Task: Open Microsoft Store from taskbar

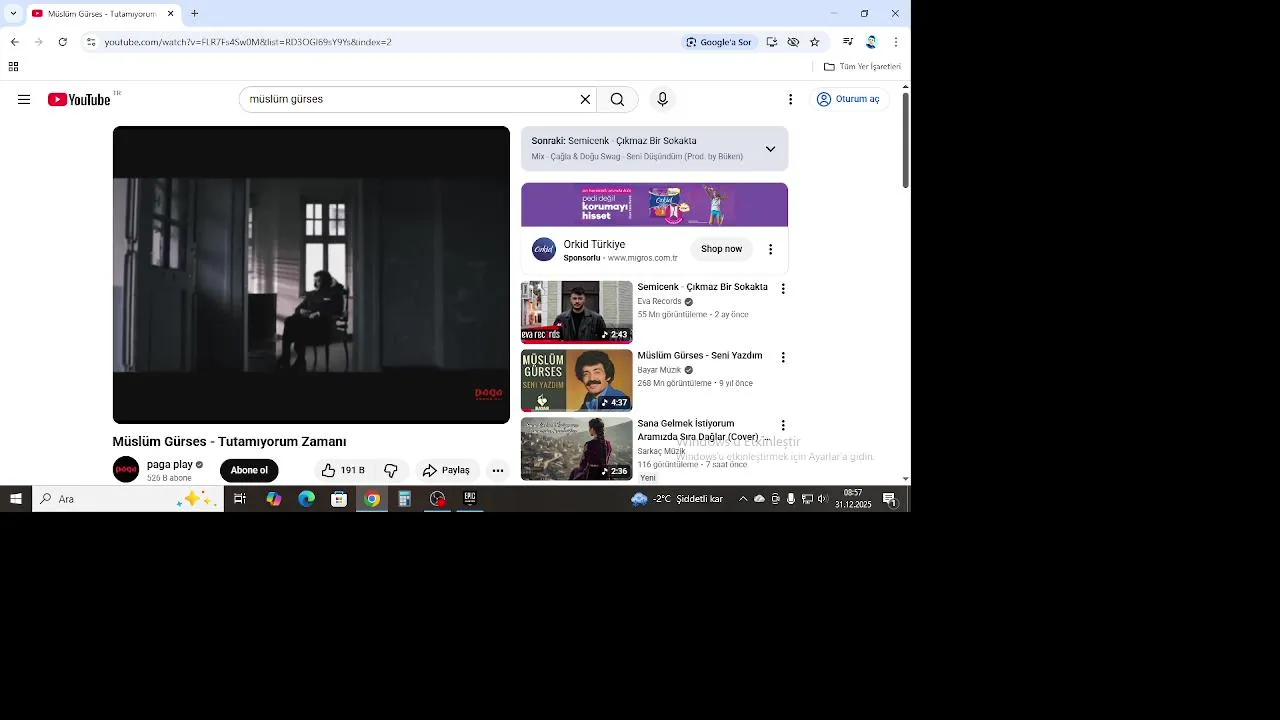Action: [339, 499]
